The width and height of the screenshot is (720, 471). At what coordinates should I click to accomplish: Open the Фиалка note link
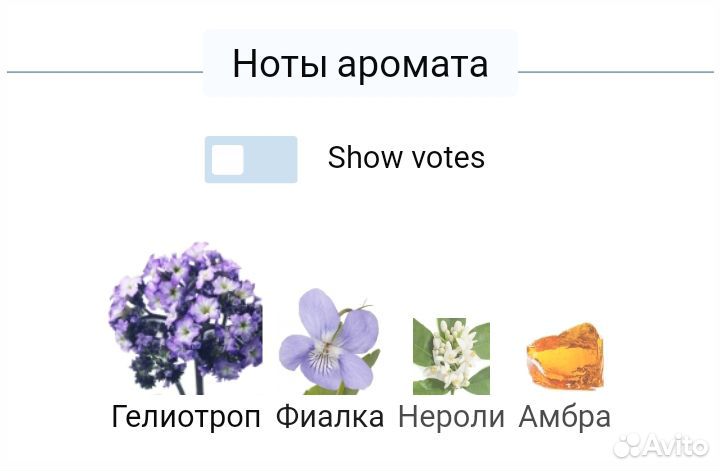329,416
